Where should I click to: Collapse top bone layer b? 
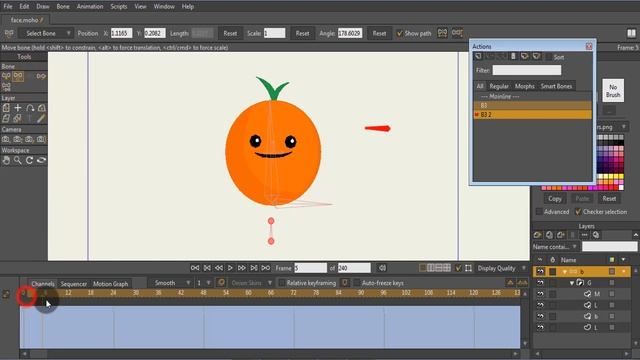click(x=565, y=271)
